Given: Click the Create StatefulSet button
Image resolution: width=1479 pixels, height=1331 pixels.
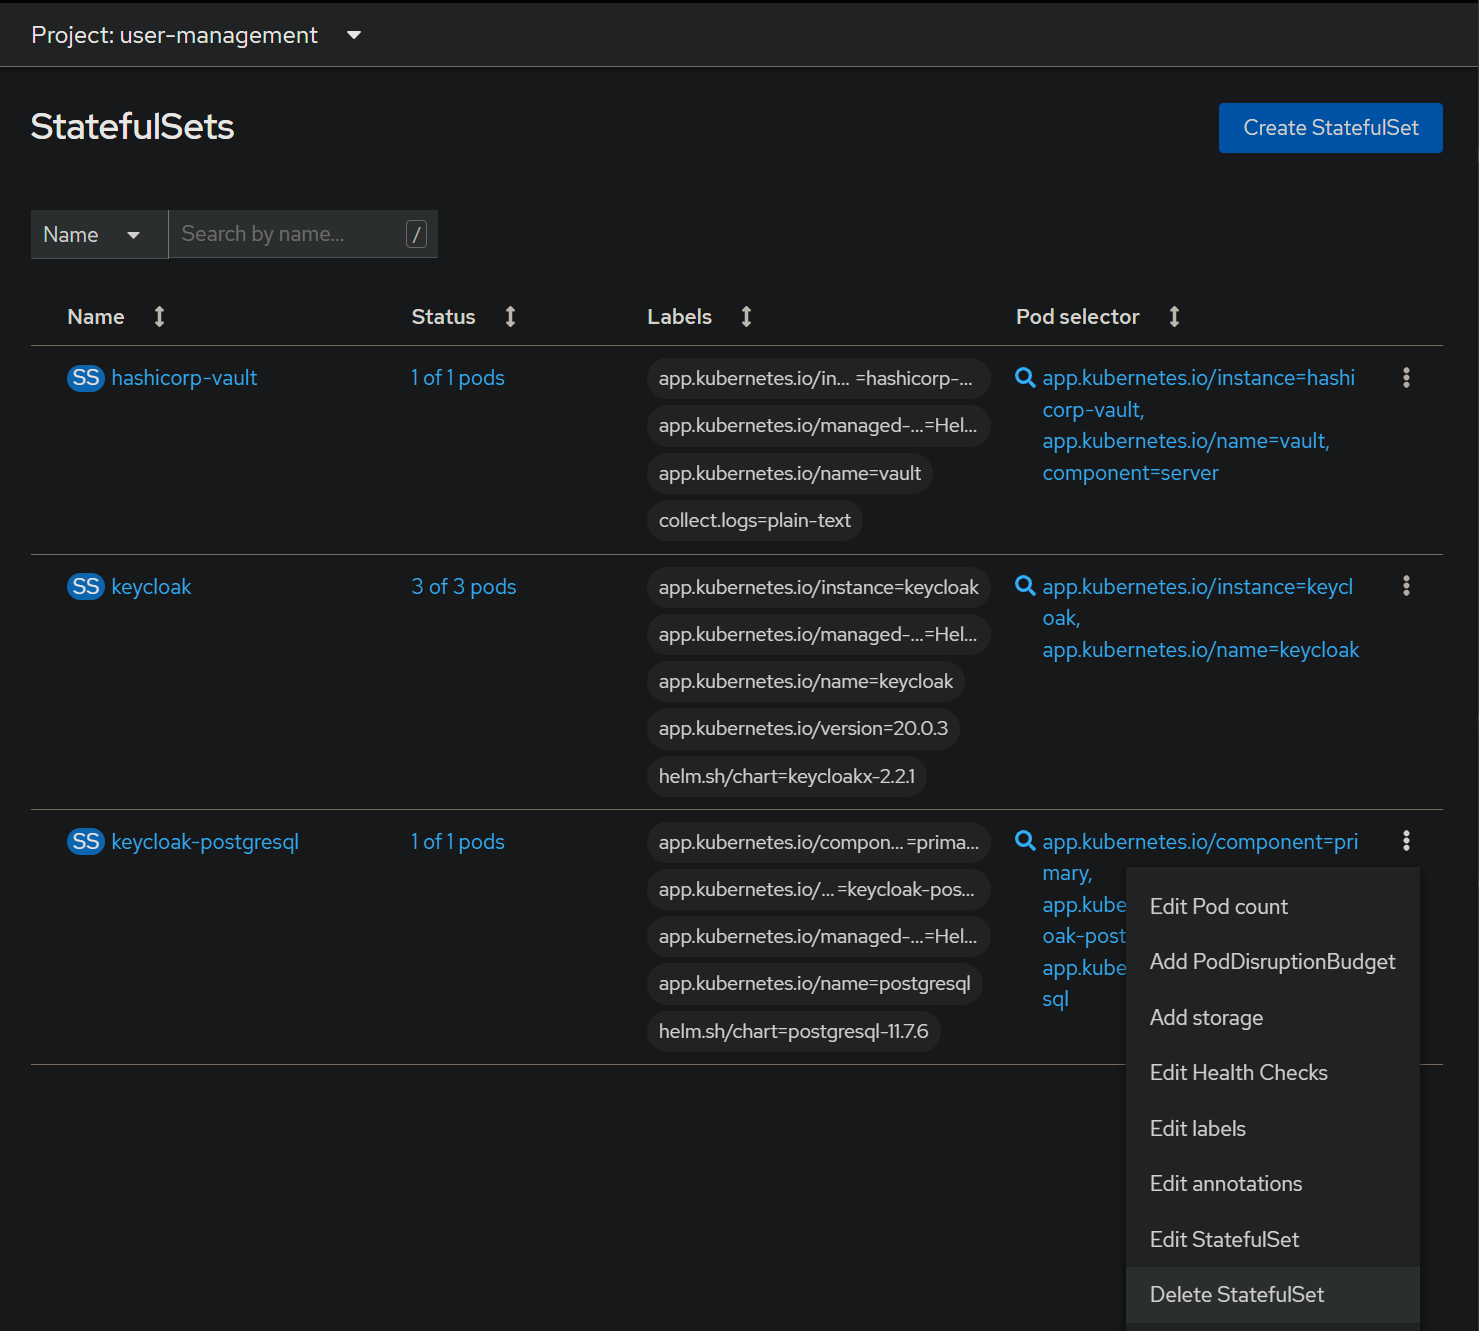Looking at the screenshot, I should pyautogui.click(x=1331, y=128).
